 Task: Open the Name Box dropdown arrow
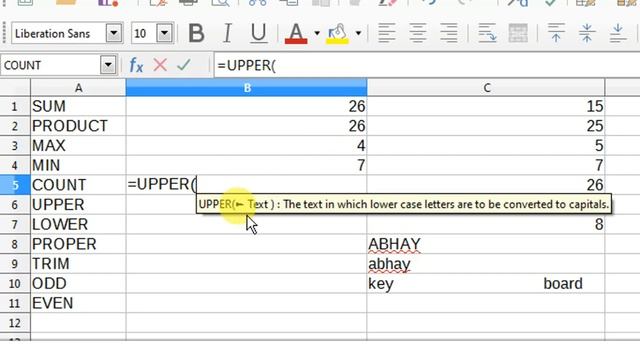(x=108, y=65)
